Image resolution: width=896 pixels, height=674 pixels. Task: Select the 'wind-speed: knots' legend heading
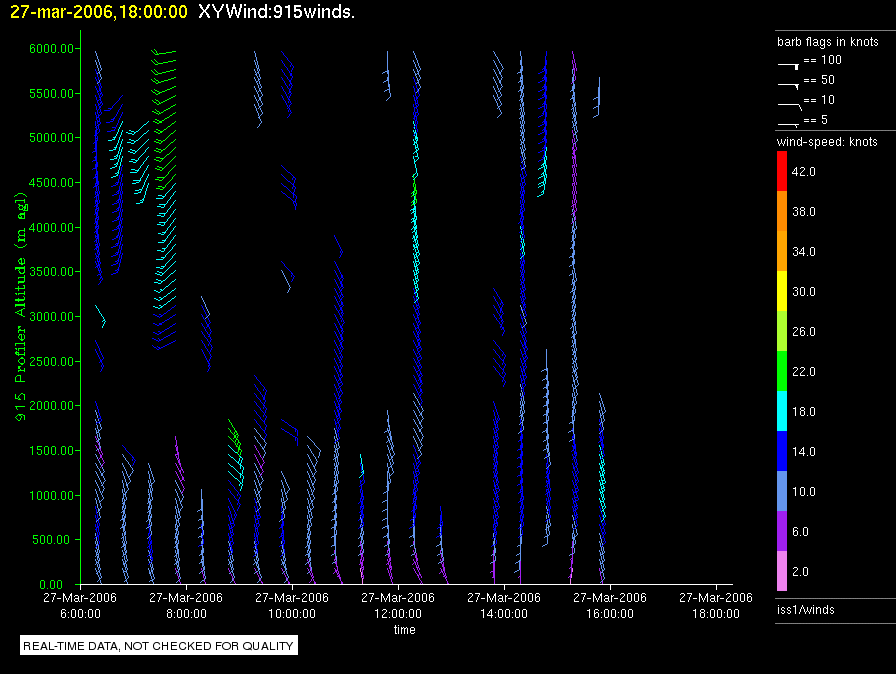827,142
